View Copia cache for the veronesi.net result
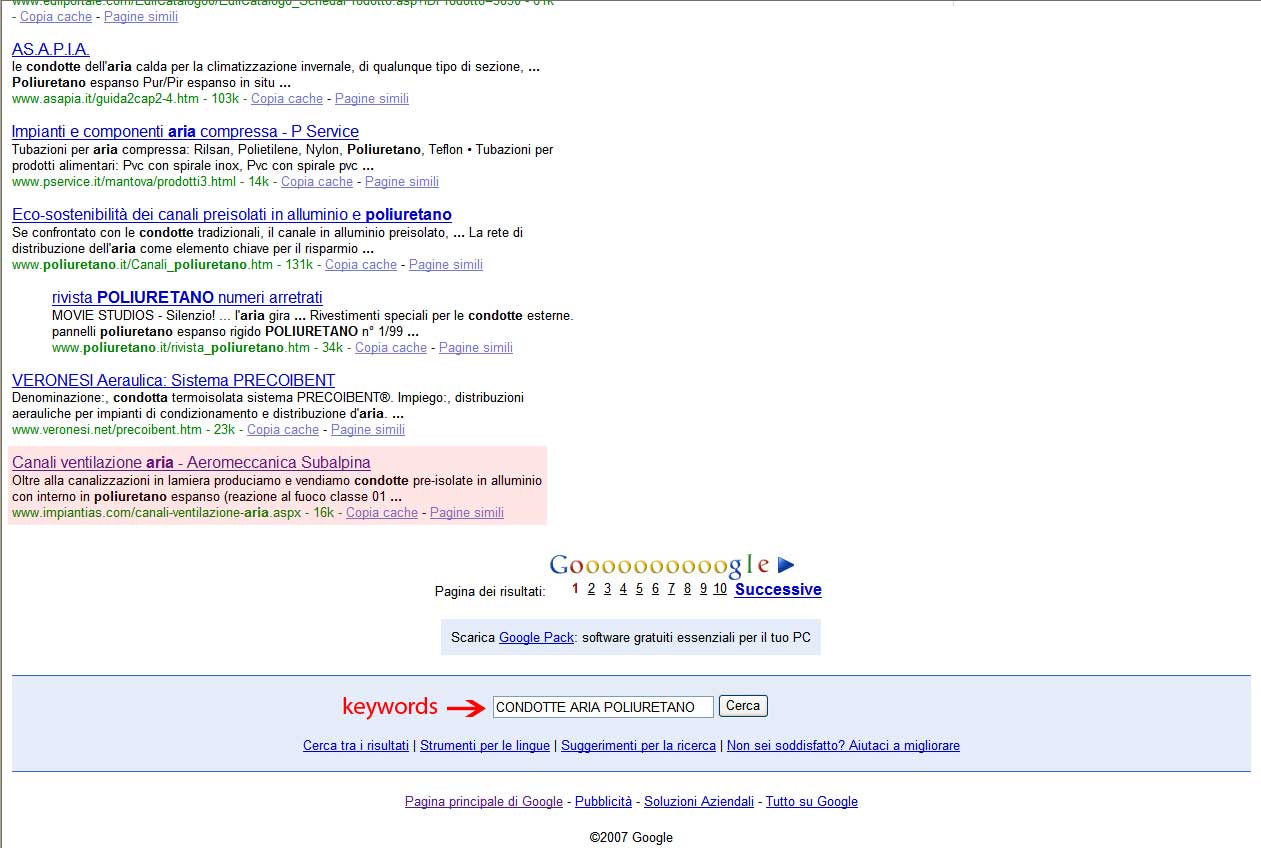This screenshot has width=1261, height=848. click(283, 430)
